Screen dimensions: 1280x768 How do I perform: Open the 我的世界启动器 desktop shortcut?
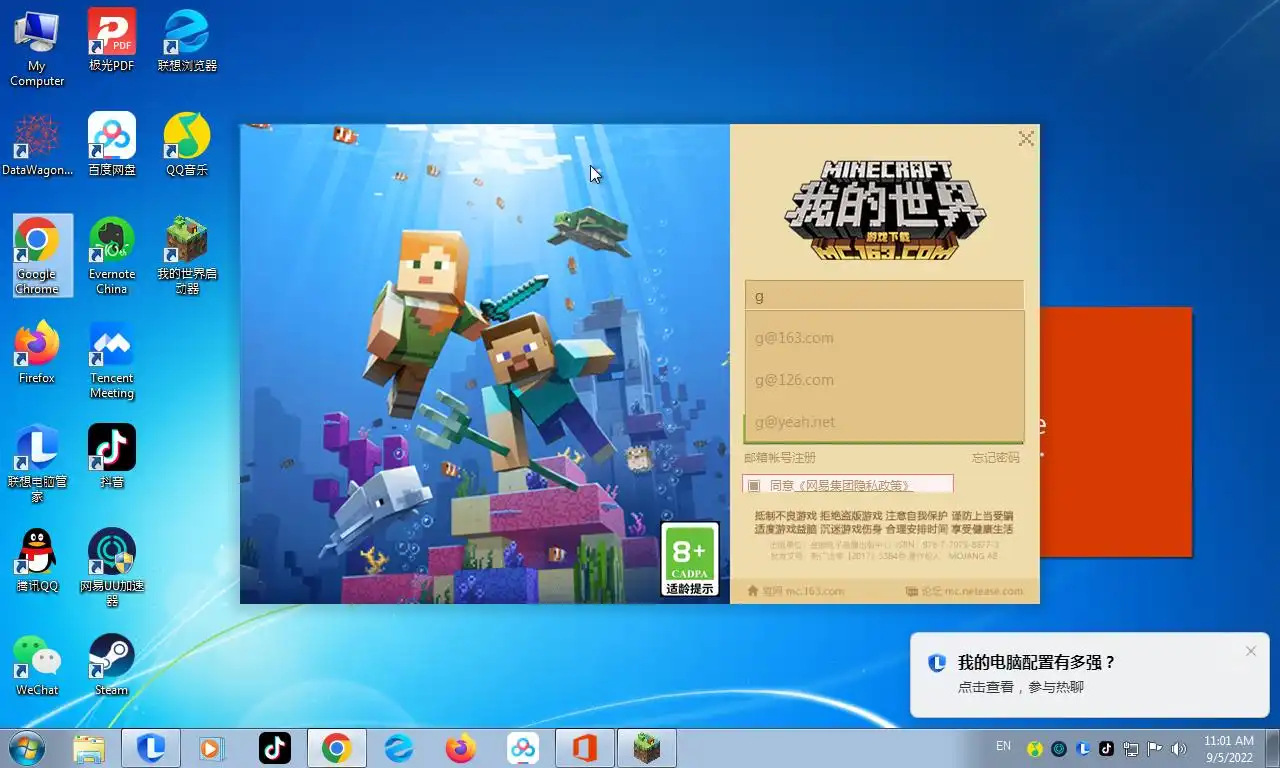[x=187, y=256]
